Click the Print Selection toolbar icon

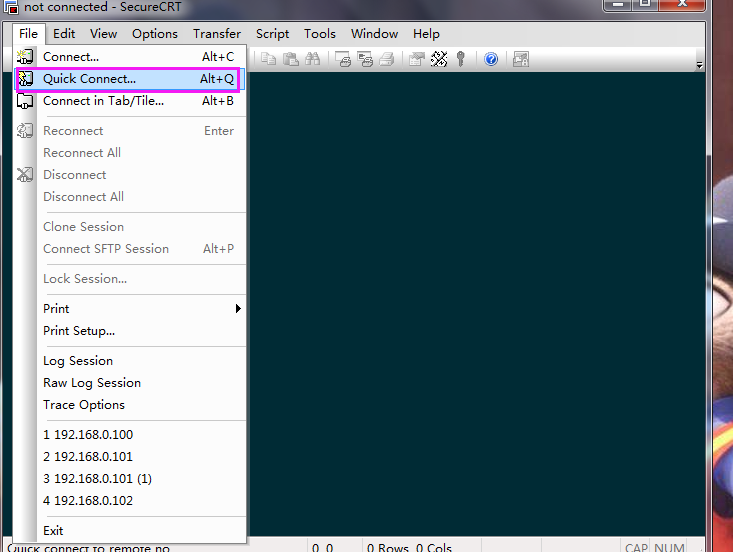coord(365,59)
